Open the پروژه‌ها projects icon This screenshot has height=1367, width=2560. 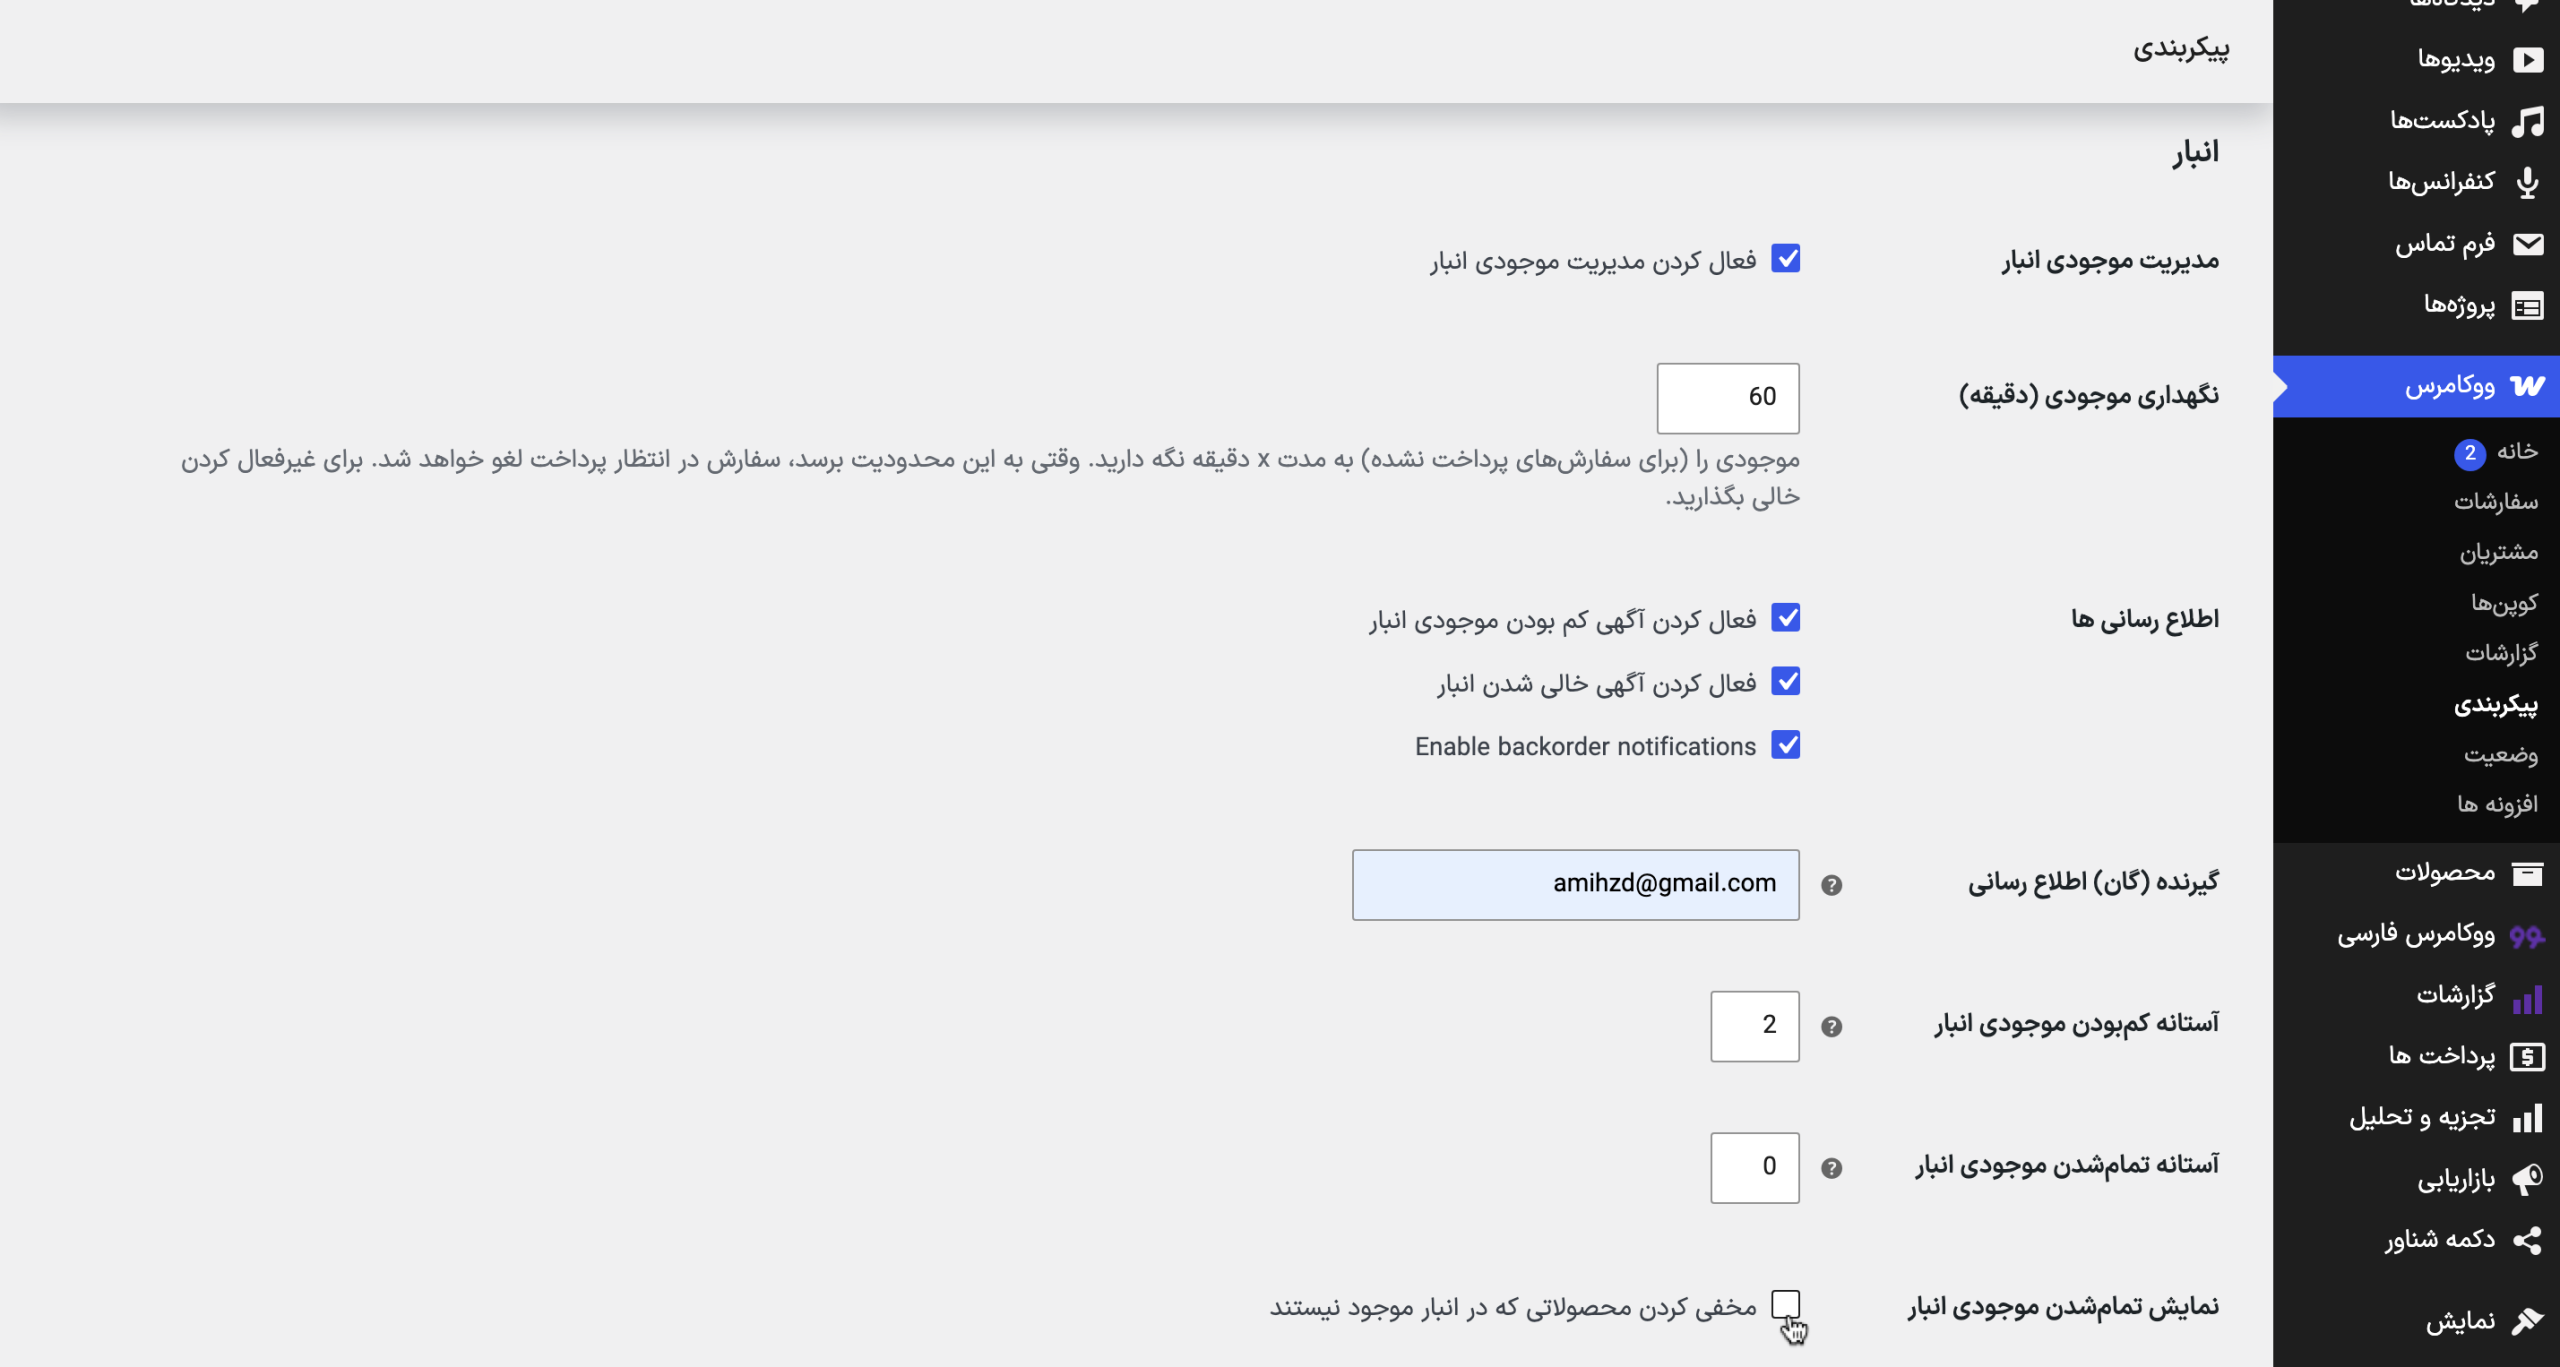click(x=2527, y=306)
